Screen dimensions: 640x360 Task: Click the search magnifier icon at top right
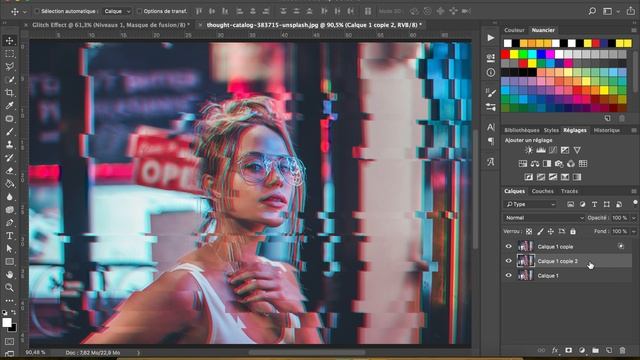click(x=592, y=11)
